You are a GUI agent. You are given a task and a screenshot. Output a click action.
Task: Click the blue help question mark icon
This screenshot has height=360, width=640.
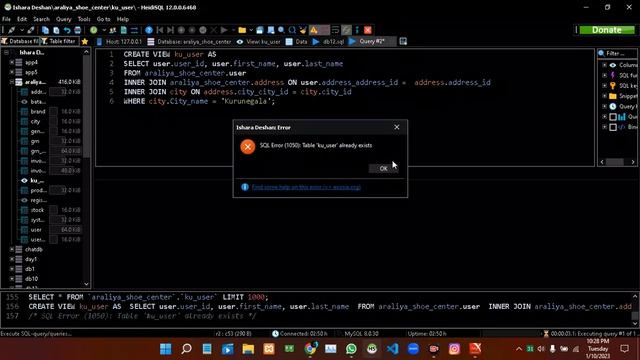click(149, 30)
